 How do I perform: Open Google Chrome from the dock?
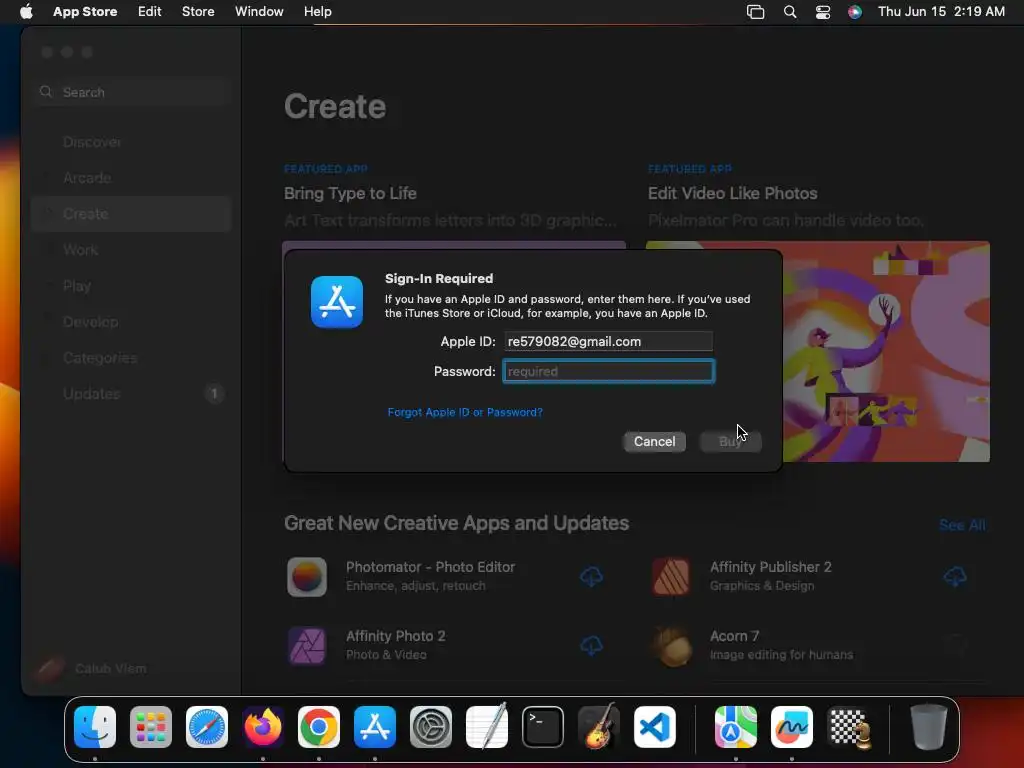point(319,727)
